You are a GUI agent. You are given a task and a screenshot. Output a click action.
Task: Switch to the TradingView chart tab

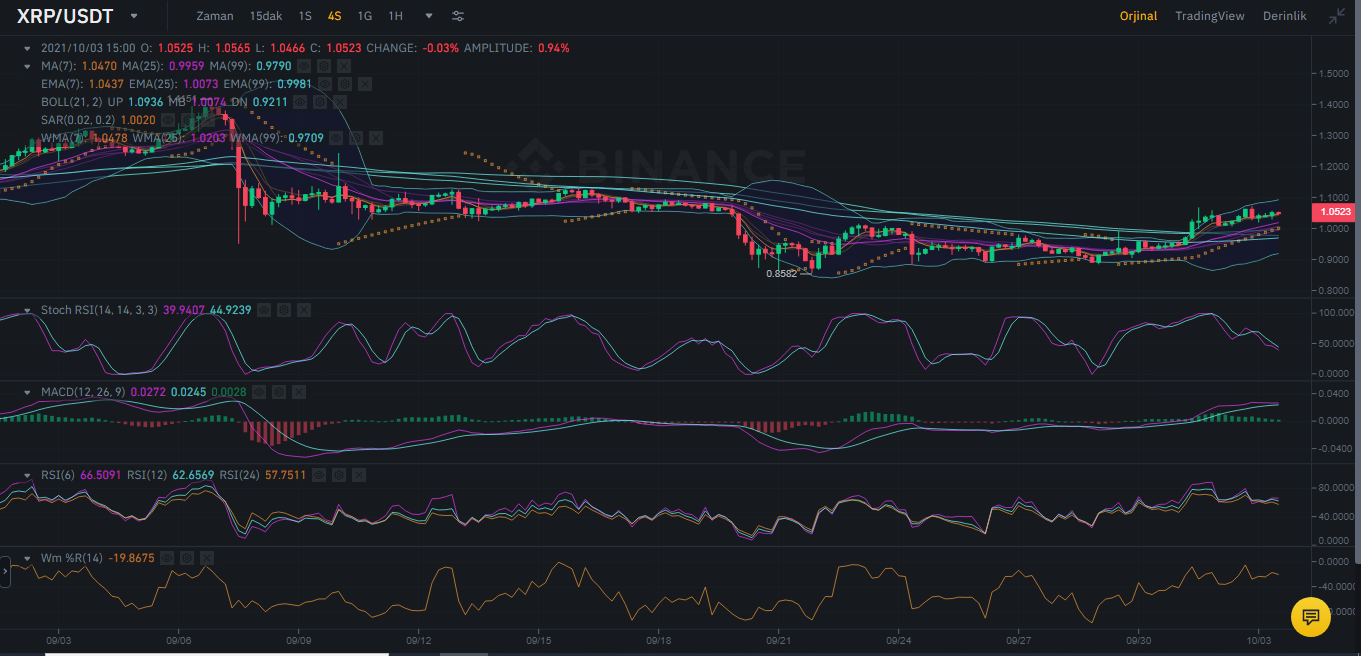pyautogui.click(x=1209, y=16)
